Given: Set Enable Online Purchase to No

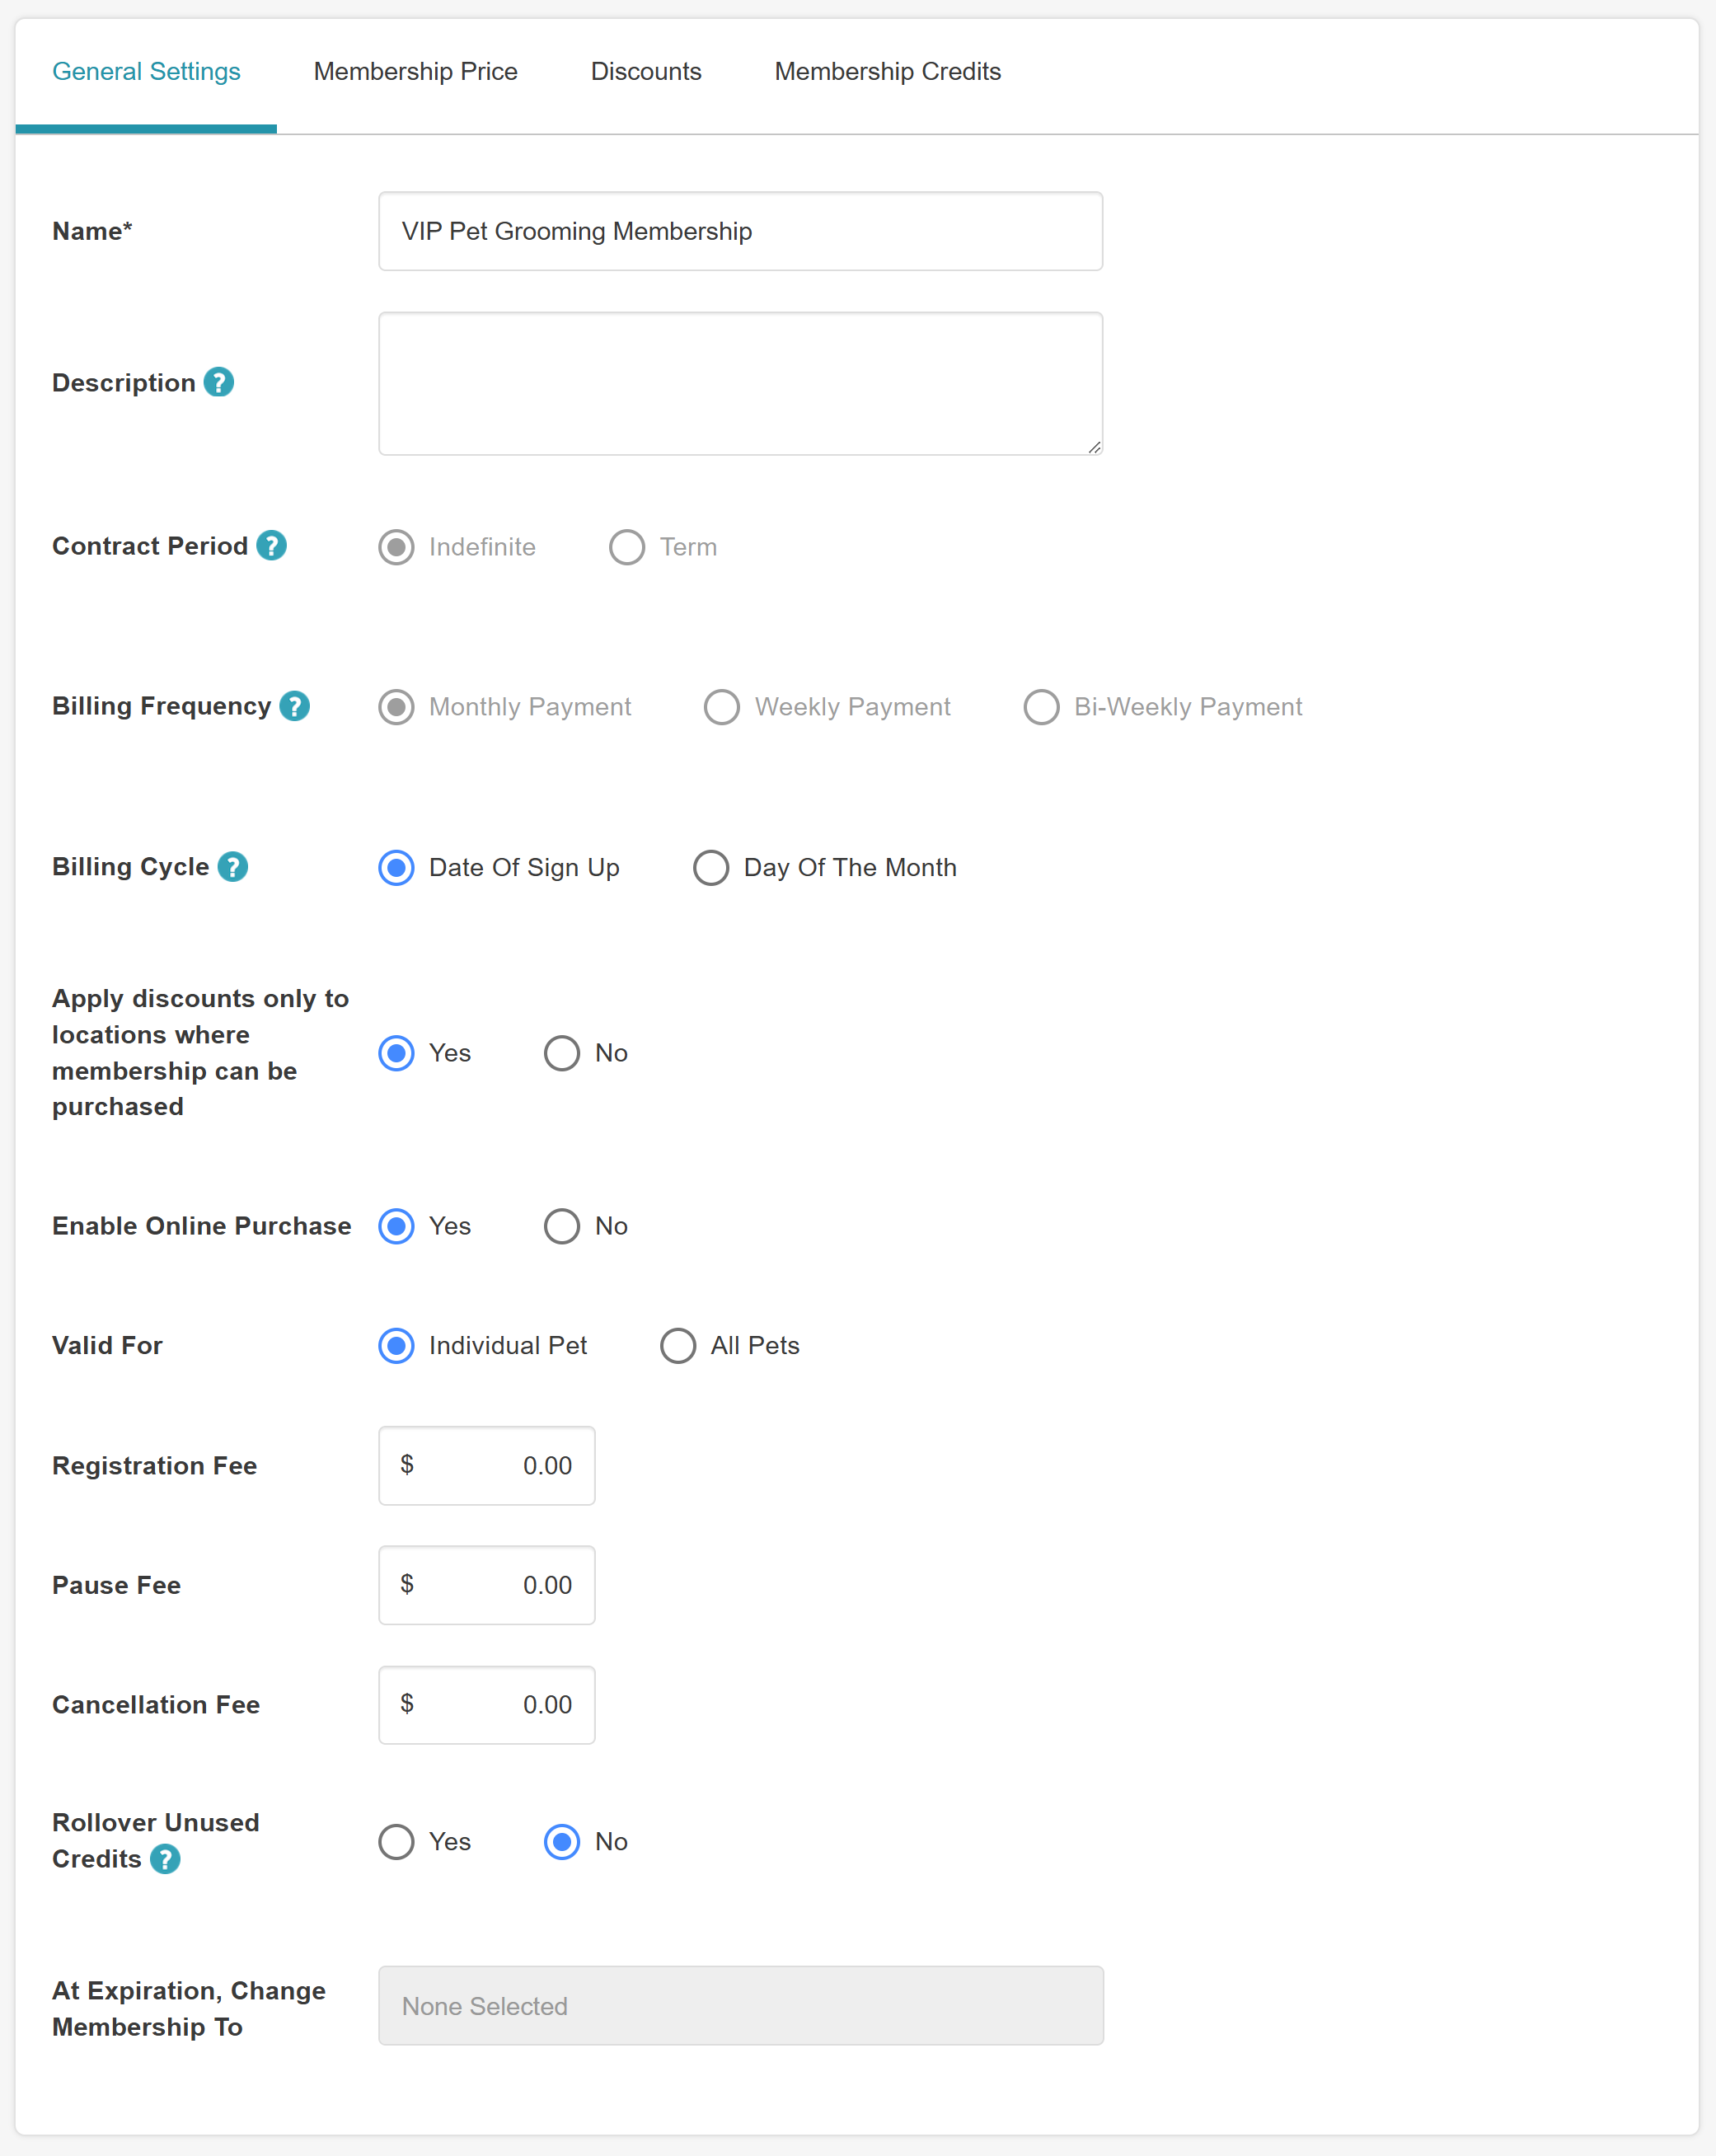Looking at the screenshot, I should tap(562, 1226).
